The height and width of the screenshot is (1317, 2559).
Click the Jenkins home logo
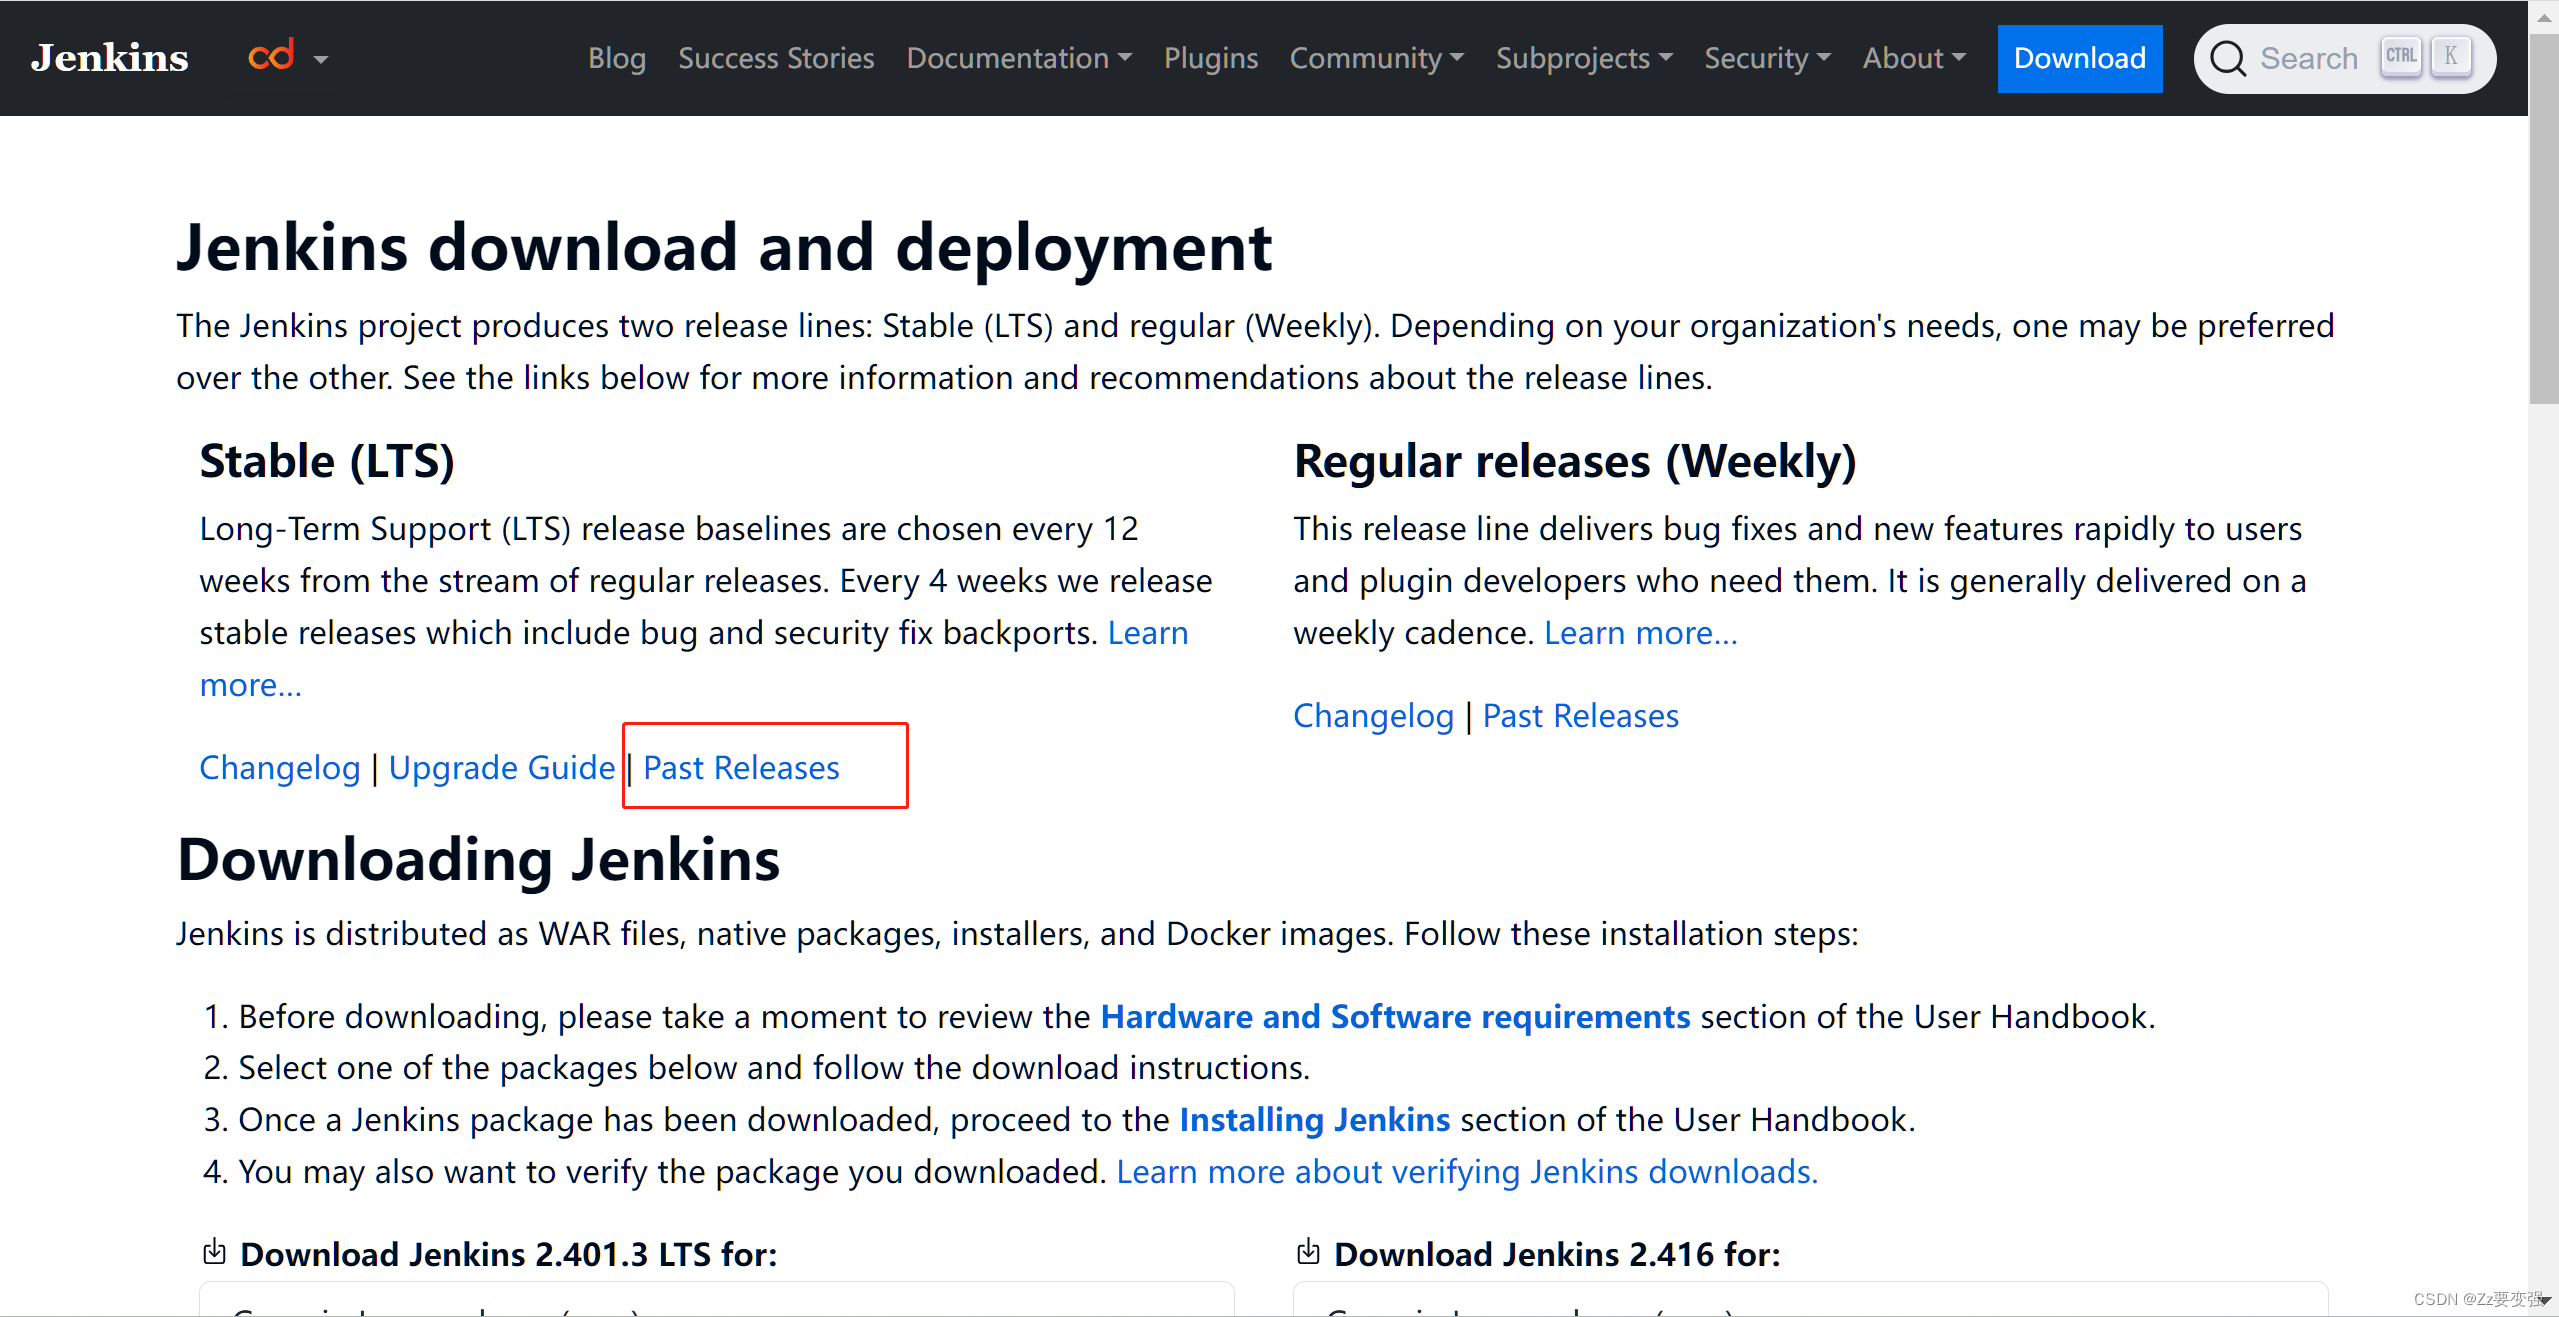[x=109, y=57]
